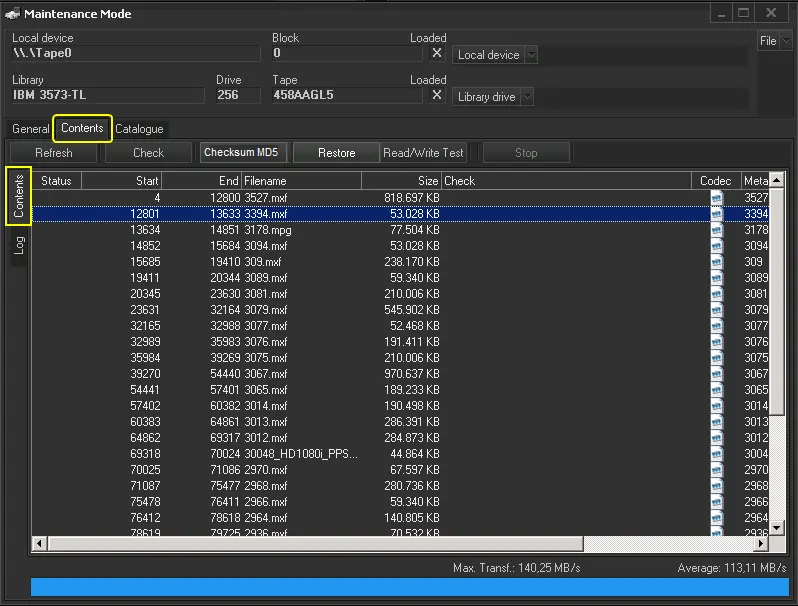This screenshot has height=606, width=798.
Task: Click the codec icon for 2970.mxf row
Action: 716,470
